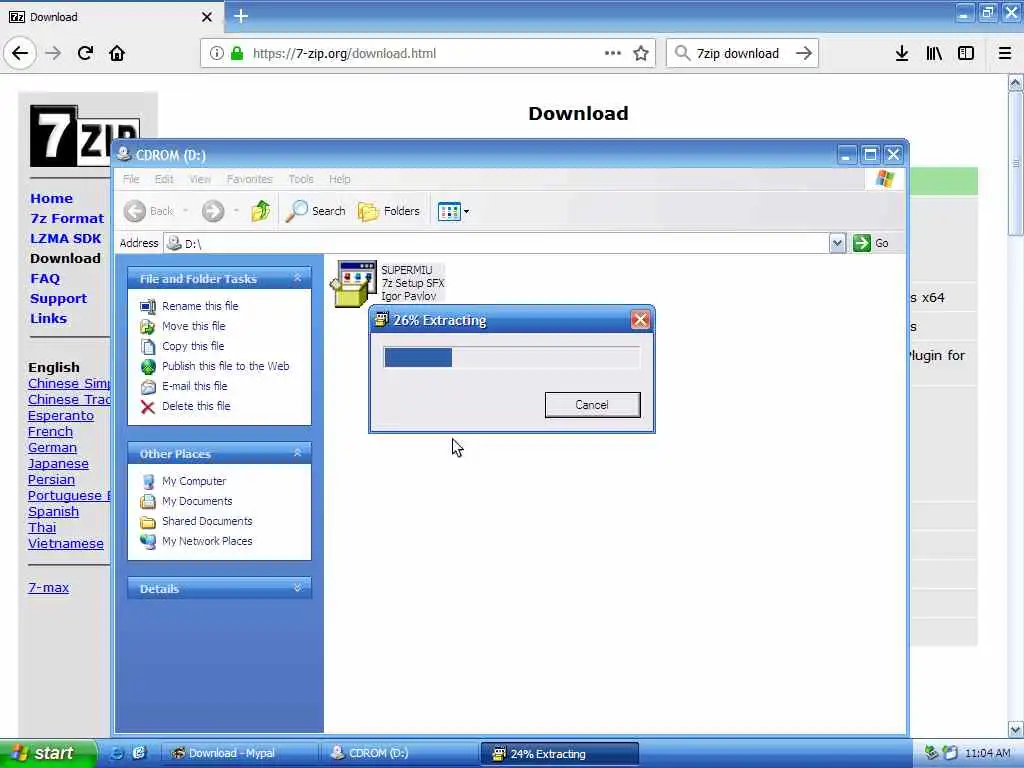Switch to 24% Extracting taskbar item
1024x768 pixels.
[560, 753]
